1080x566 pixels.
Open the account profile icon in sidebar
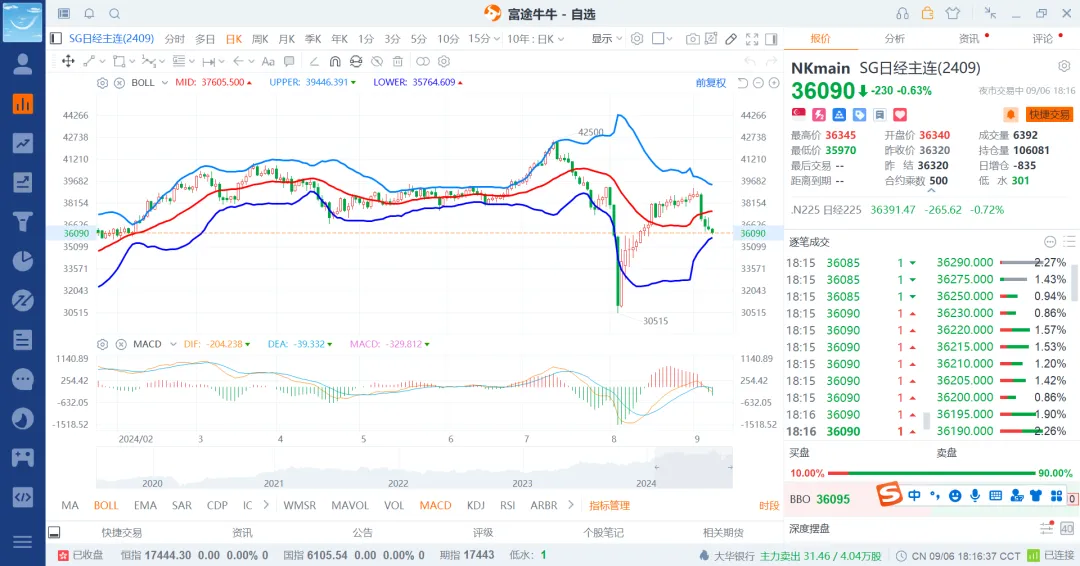[23, 64]
